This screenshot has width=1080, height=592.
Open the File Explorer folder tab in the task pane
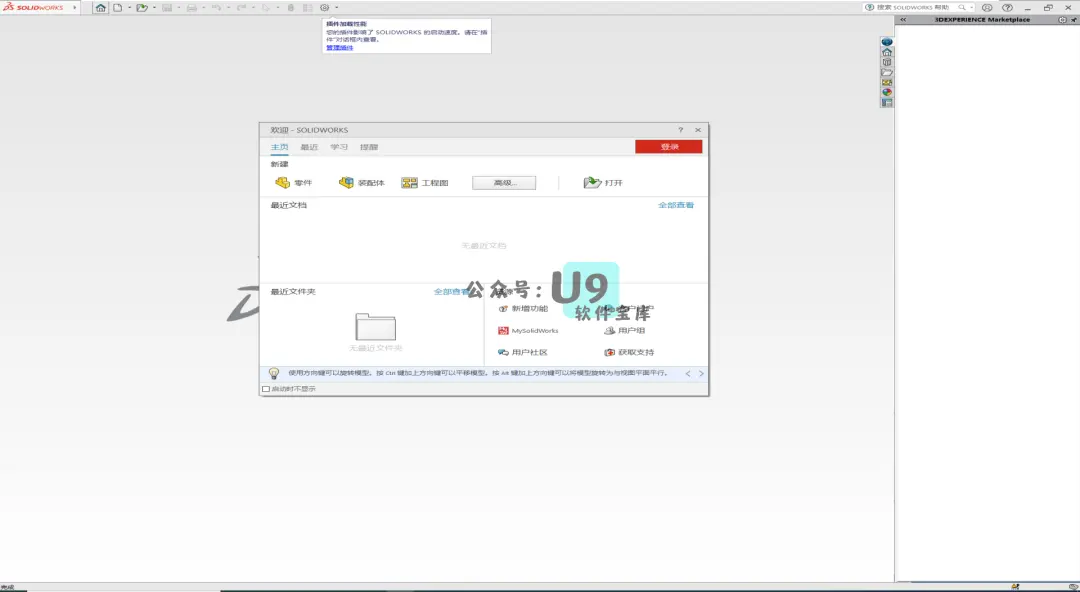(x=887, y=72)
